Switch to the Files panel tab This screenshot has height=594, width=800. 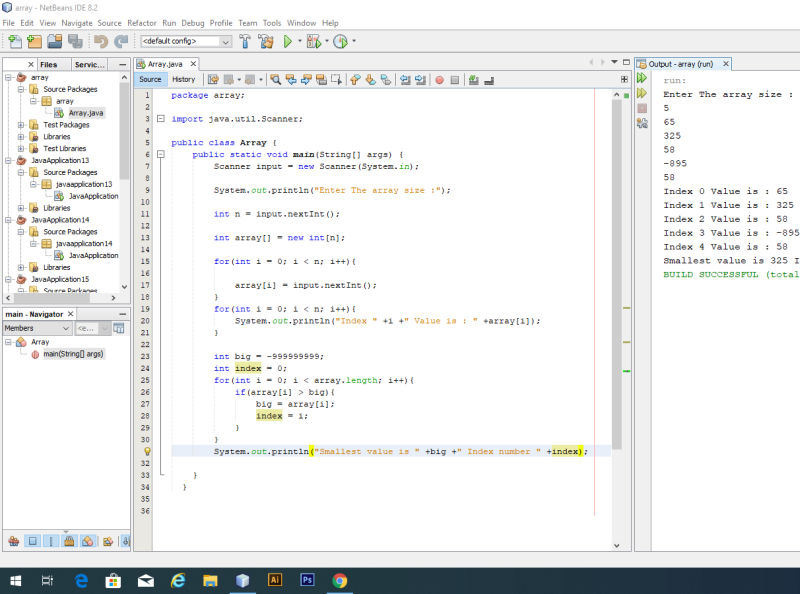click(49, 64)
